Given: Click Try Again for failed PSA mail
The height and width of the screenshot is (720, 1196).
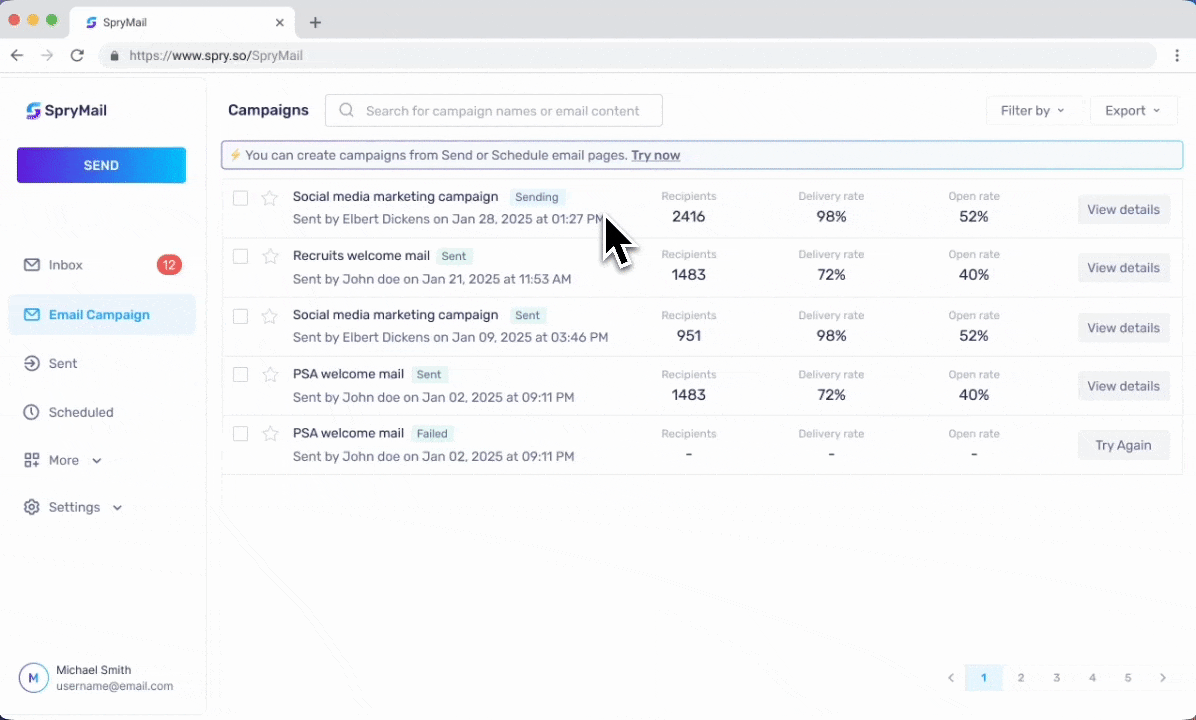Looking at the screenshot, I should click(1124, 445).
